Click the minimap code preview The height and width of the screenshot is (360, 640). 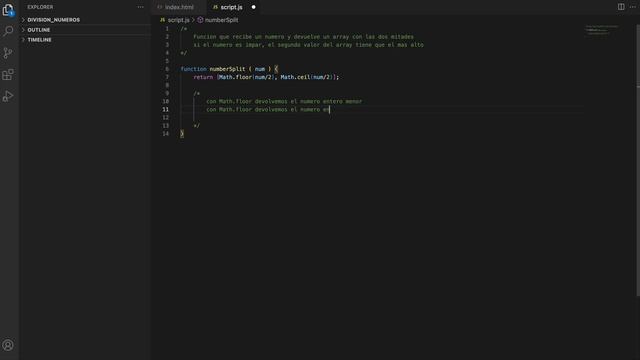click(x=602, y=30)
